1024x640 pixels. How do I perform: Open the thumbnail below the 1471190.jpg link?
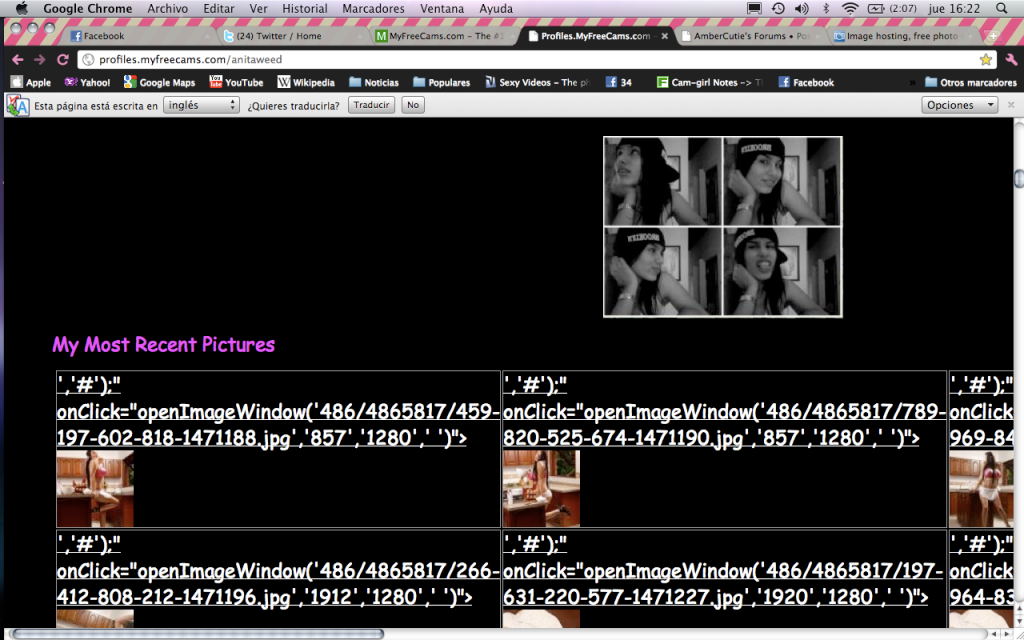541,488
